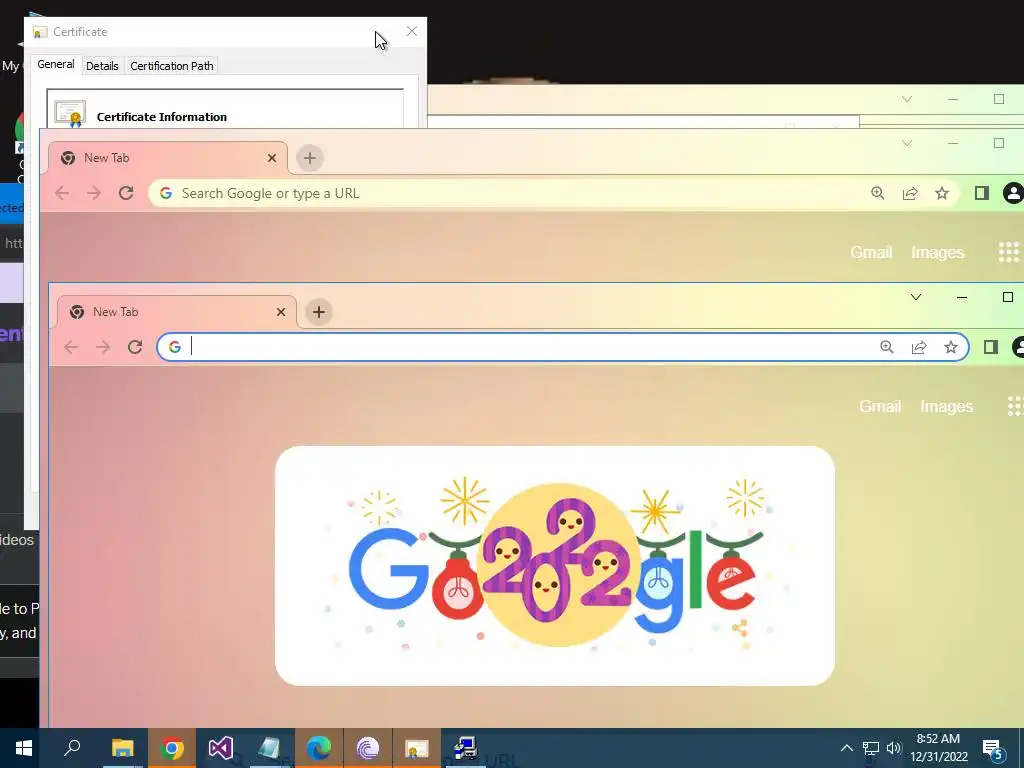Image resolution: width=1024 pixels, height=768 pixels.
Task: Open tab search chevron in front Chrome
Action: [x=916, y=297]
